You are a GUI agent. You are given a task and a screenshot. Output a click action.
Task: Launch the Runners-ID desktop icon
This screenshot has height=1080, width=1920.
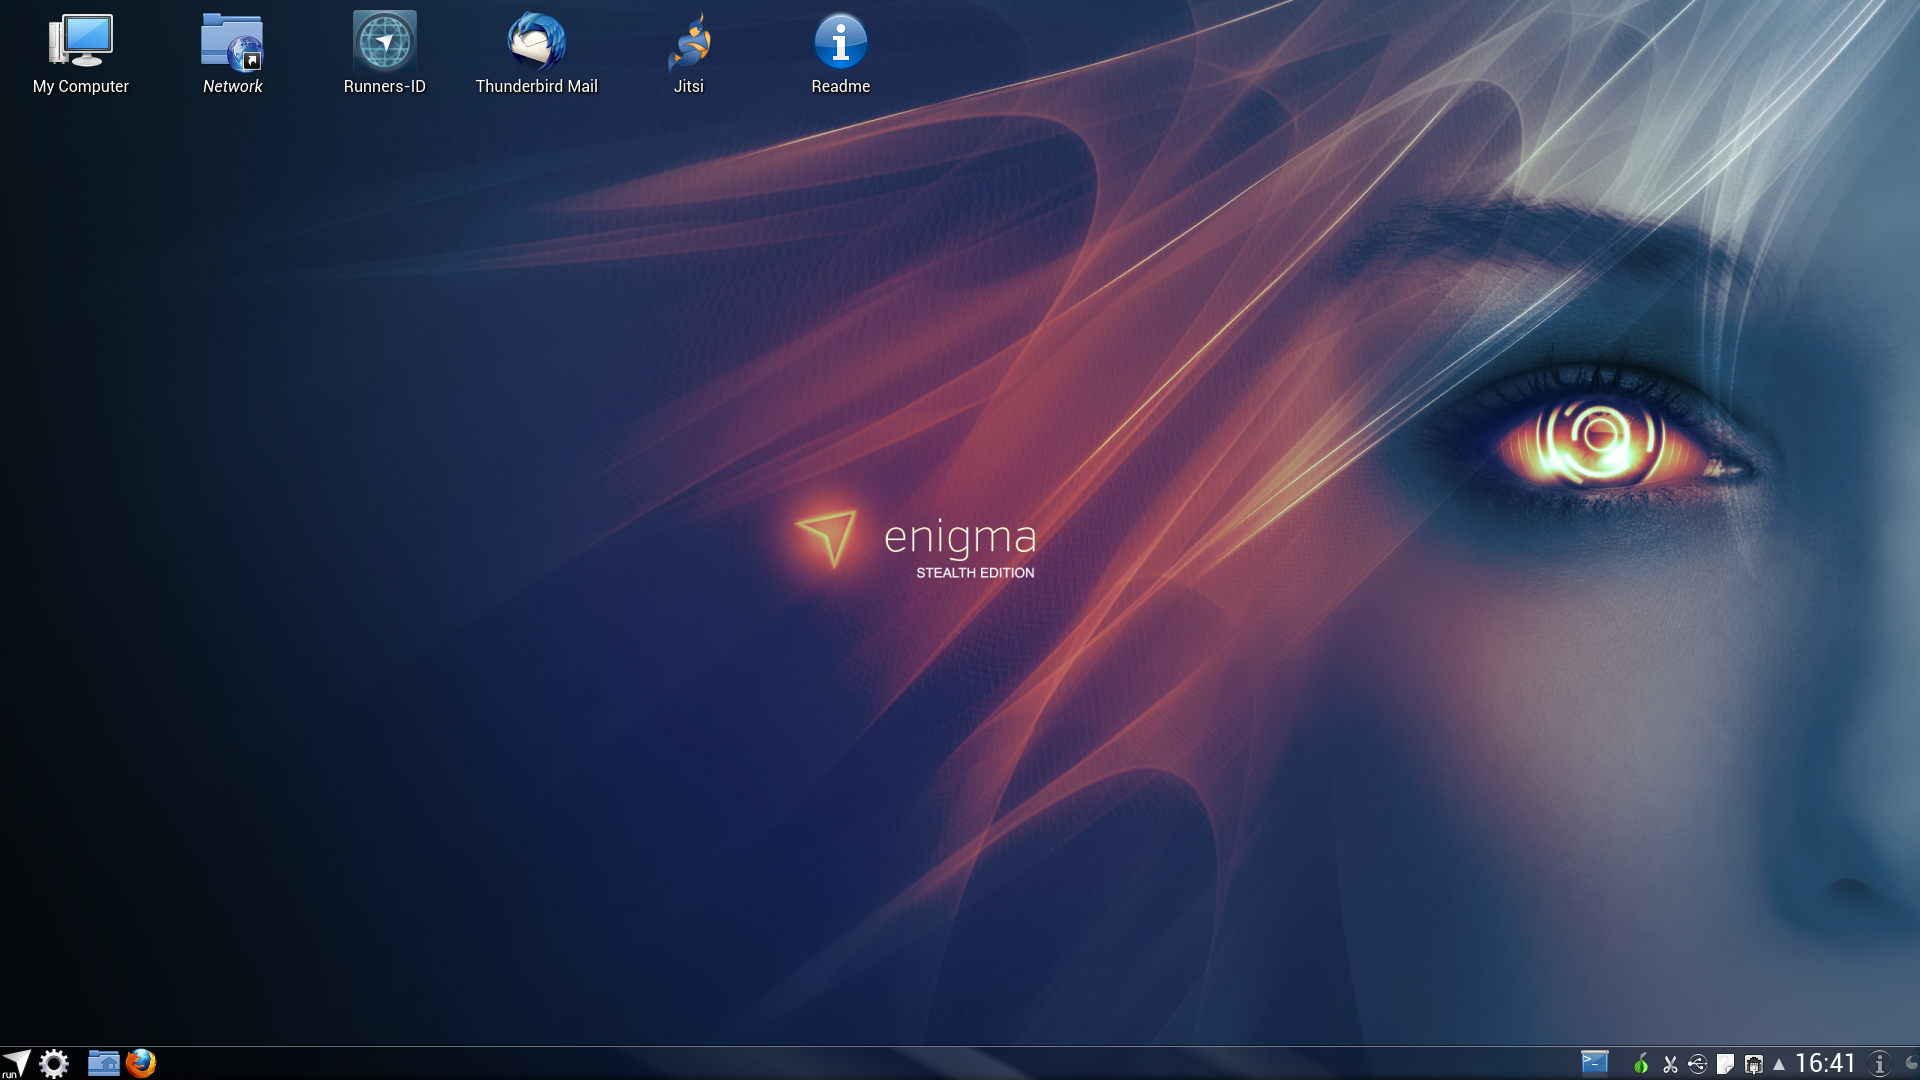(384, 55)
